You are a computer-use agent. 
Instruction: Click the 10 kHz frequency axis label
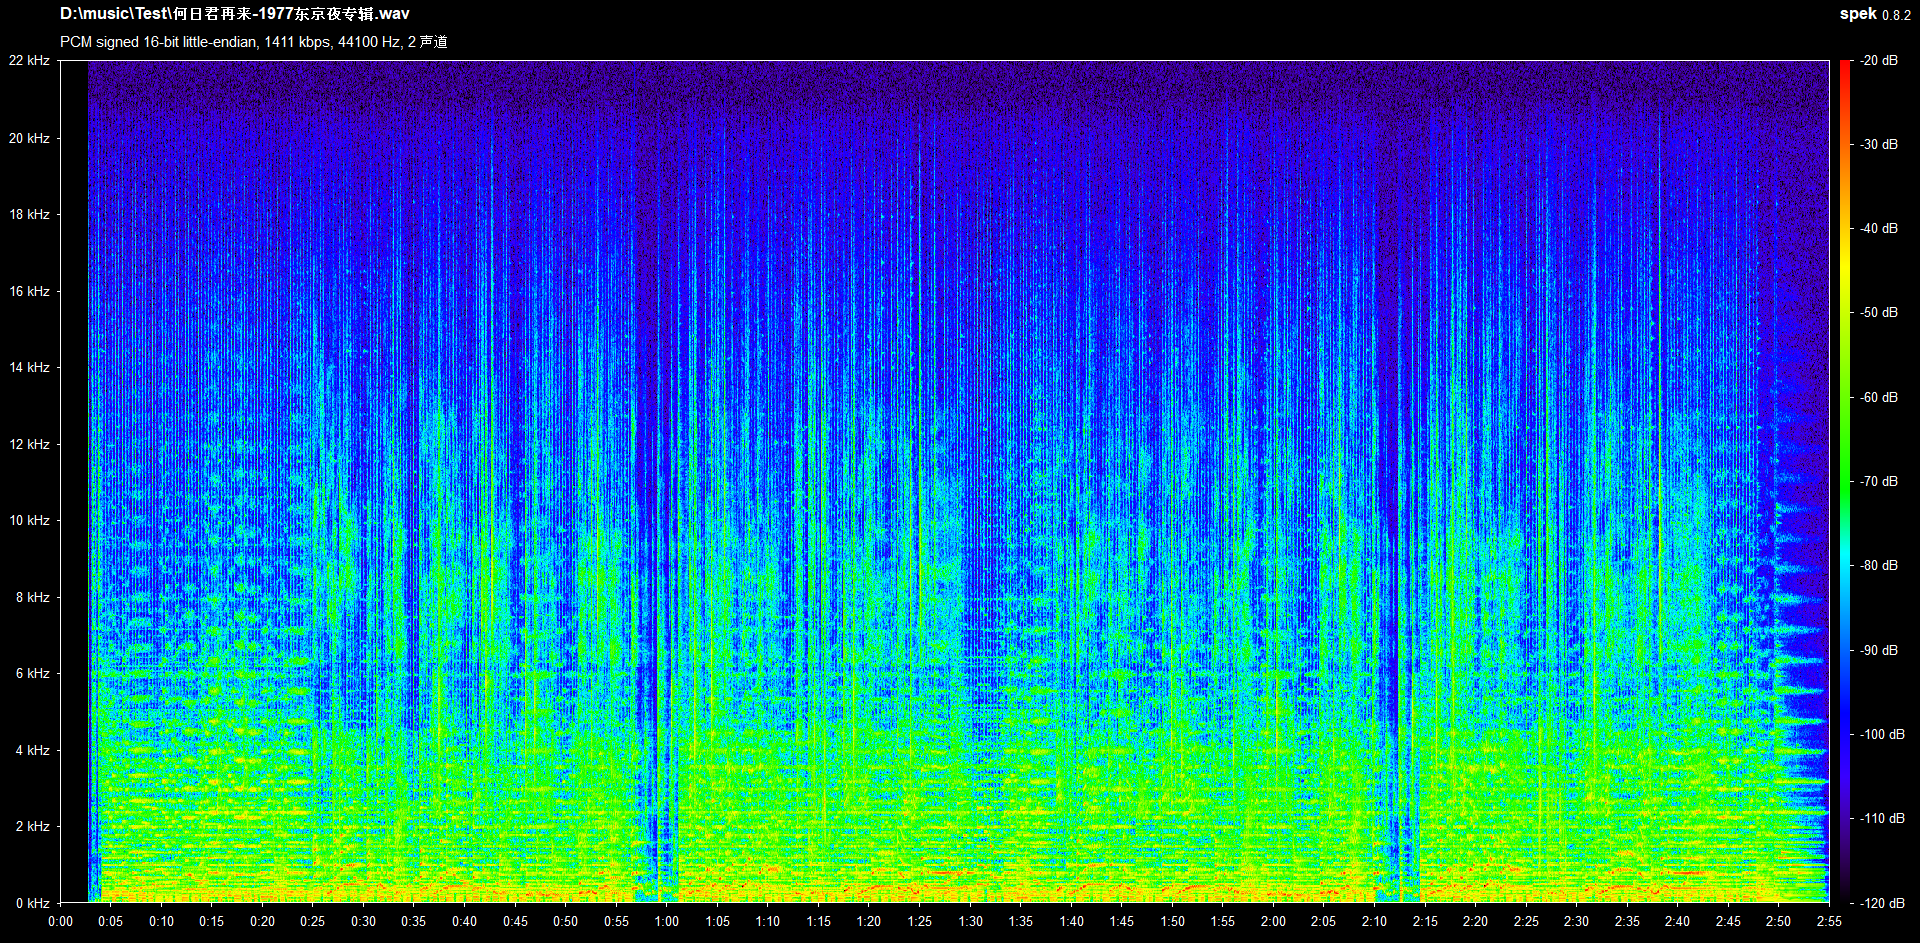(x=29, y=520)
